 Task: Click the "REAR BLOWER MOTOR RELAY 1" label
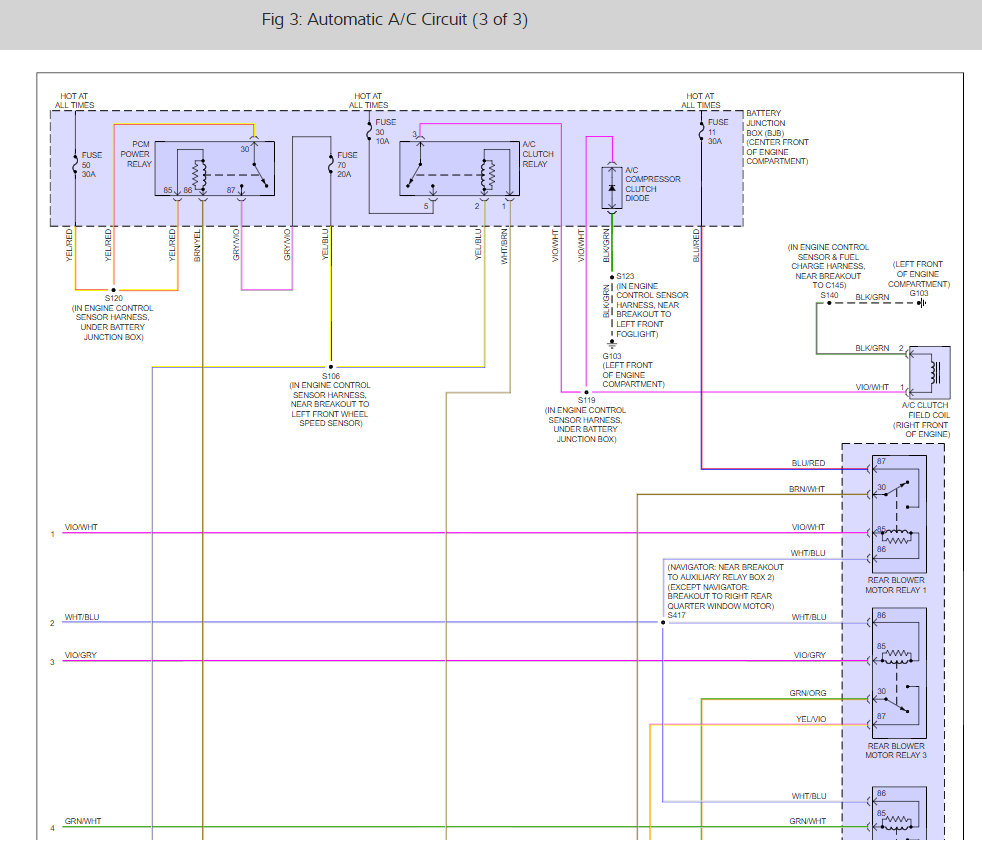[x=896, y=585]
